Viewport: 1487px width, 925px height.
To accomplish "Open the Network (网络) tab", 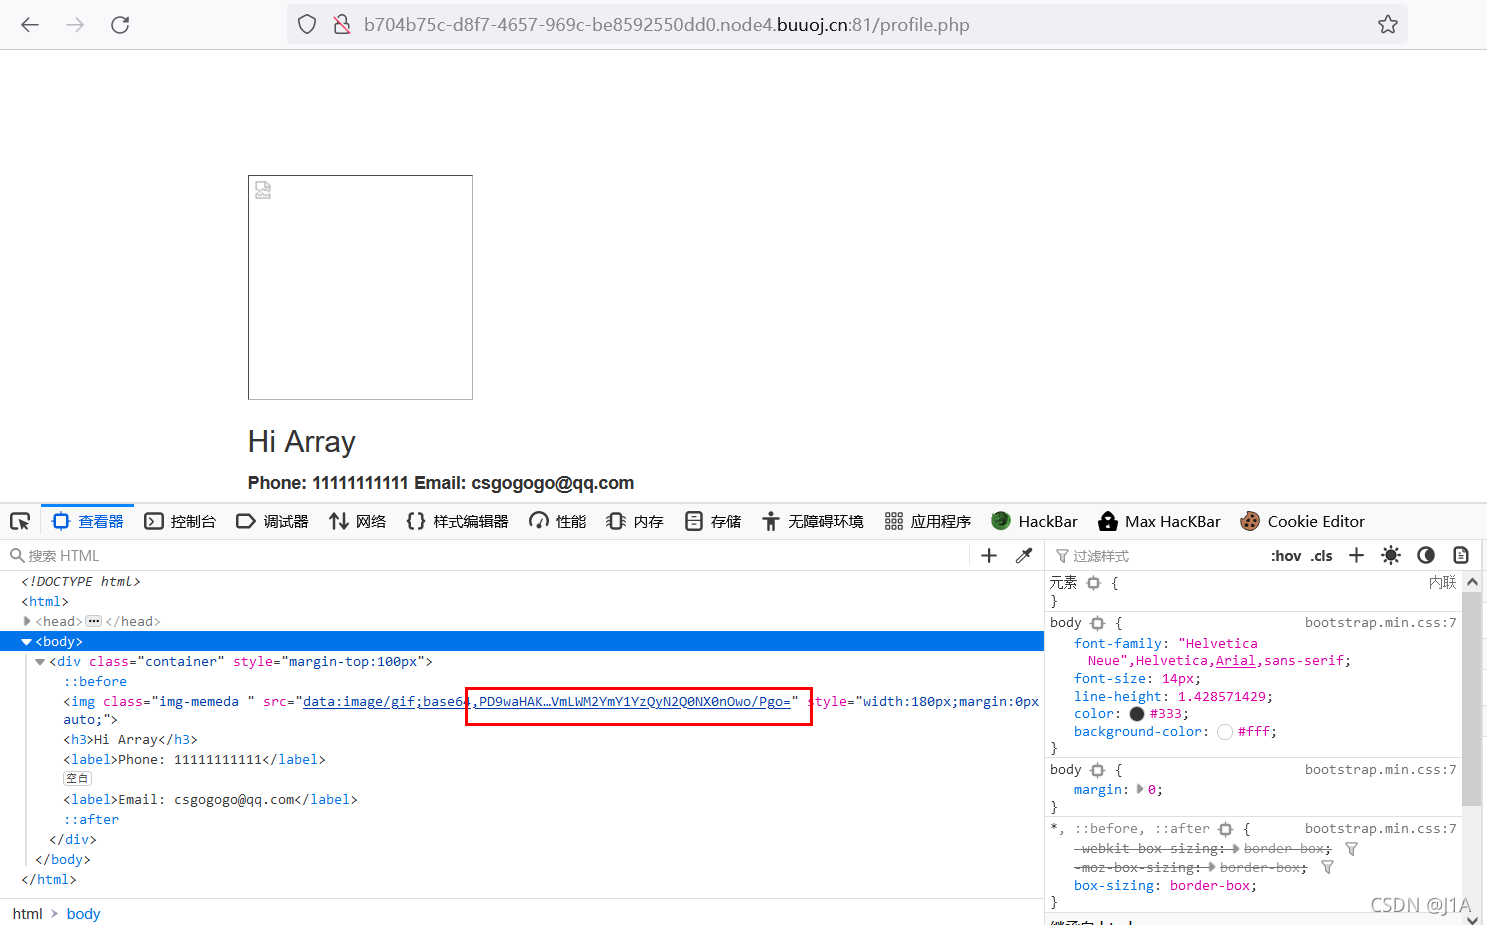I will pyautogui.click(x=358, y=521).
